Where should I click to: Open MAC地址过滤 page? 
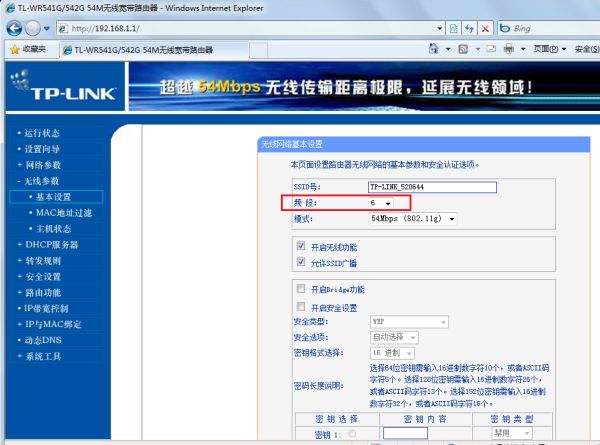pos(64,213)
